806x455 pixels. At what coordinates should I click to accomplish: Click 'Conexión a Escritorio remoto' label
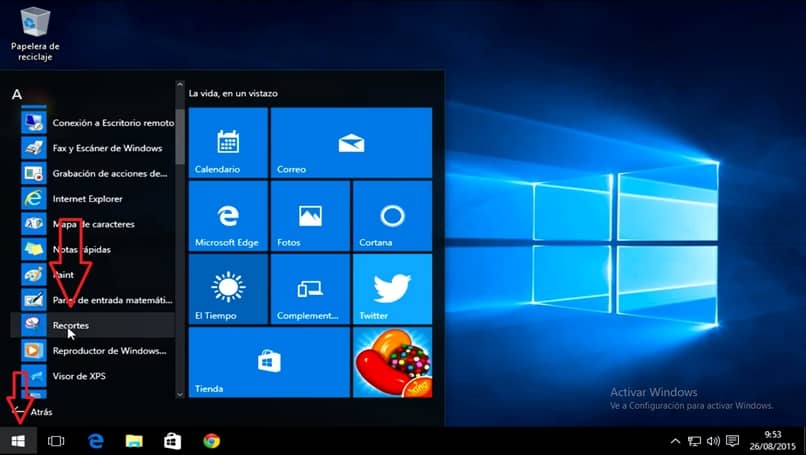pyautogui.click(x=113, y=123)
